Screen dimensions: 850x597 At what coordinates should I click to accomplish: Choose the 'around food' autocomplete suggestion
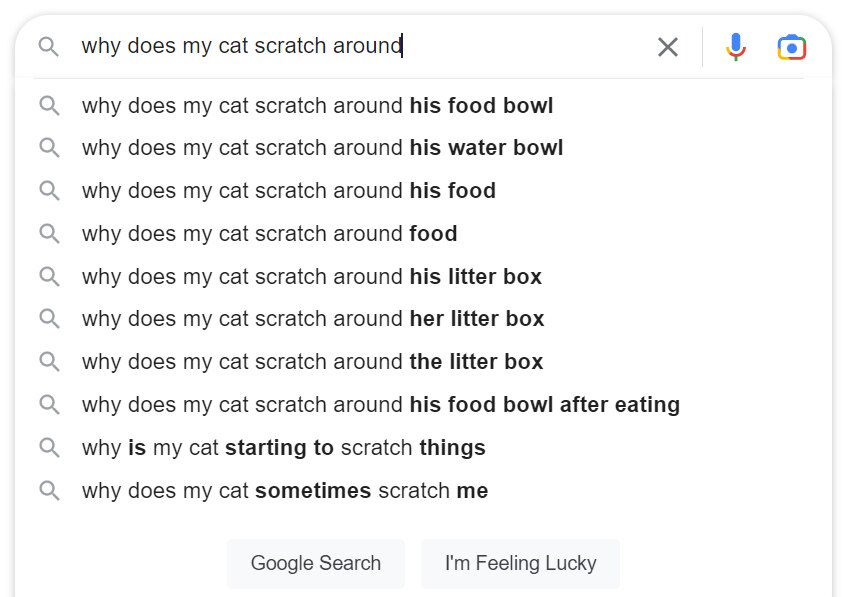270,233
